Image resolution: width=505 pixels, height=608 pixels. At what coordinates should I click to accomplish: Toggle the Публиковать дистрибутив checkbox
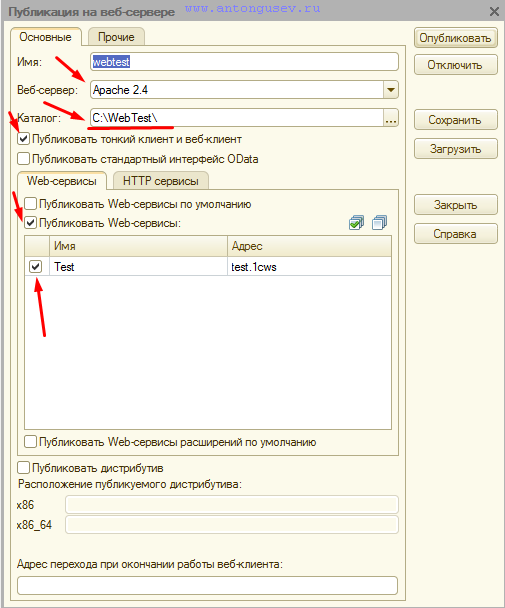coord(24,468)
